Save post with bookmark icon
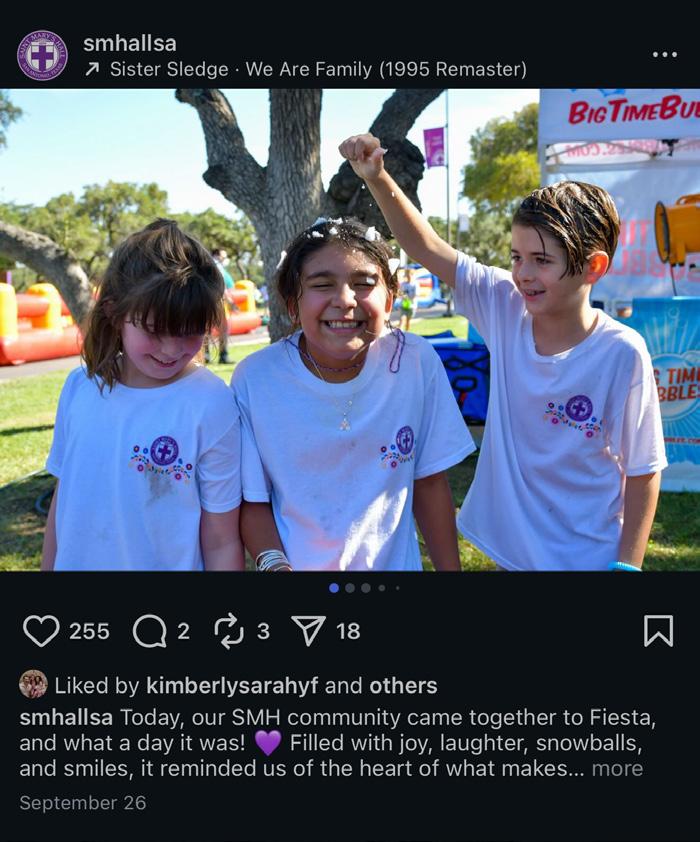Image resolution: width=700 pixels, height=842 pixels. pos(658,631)
